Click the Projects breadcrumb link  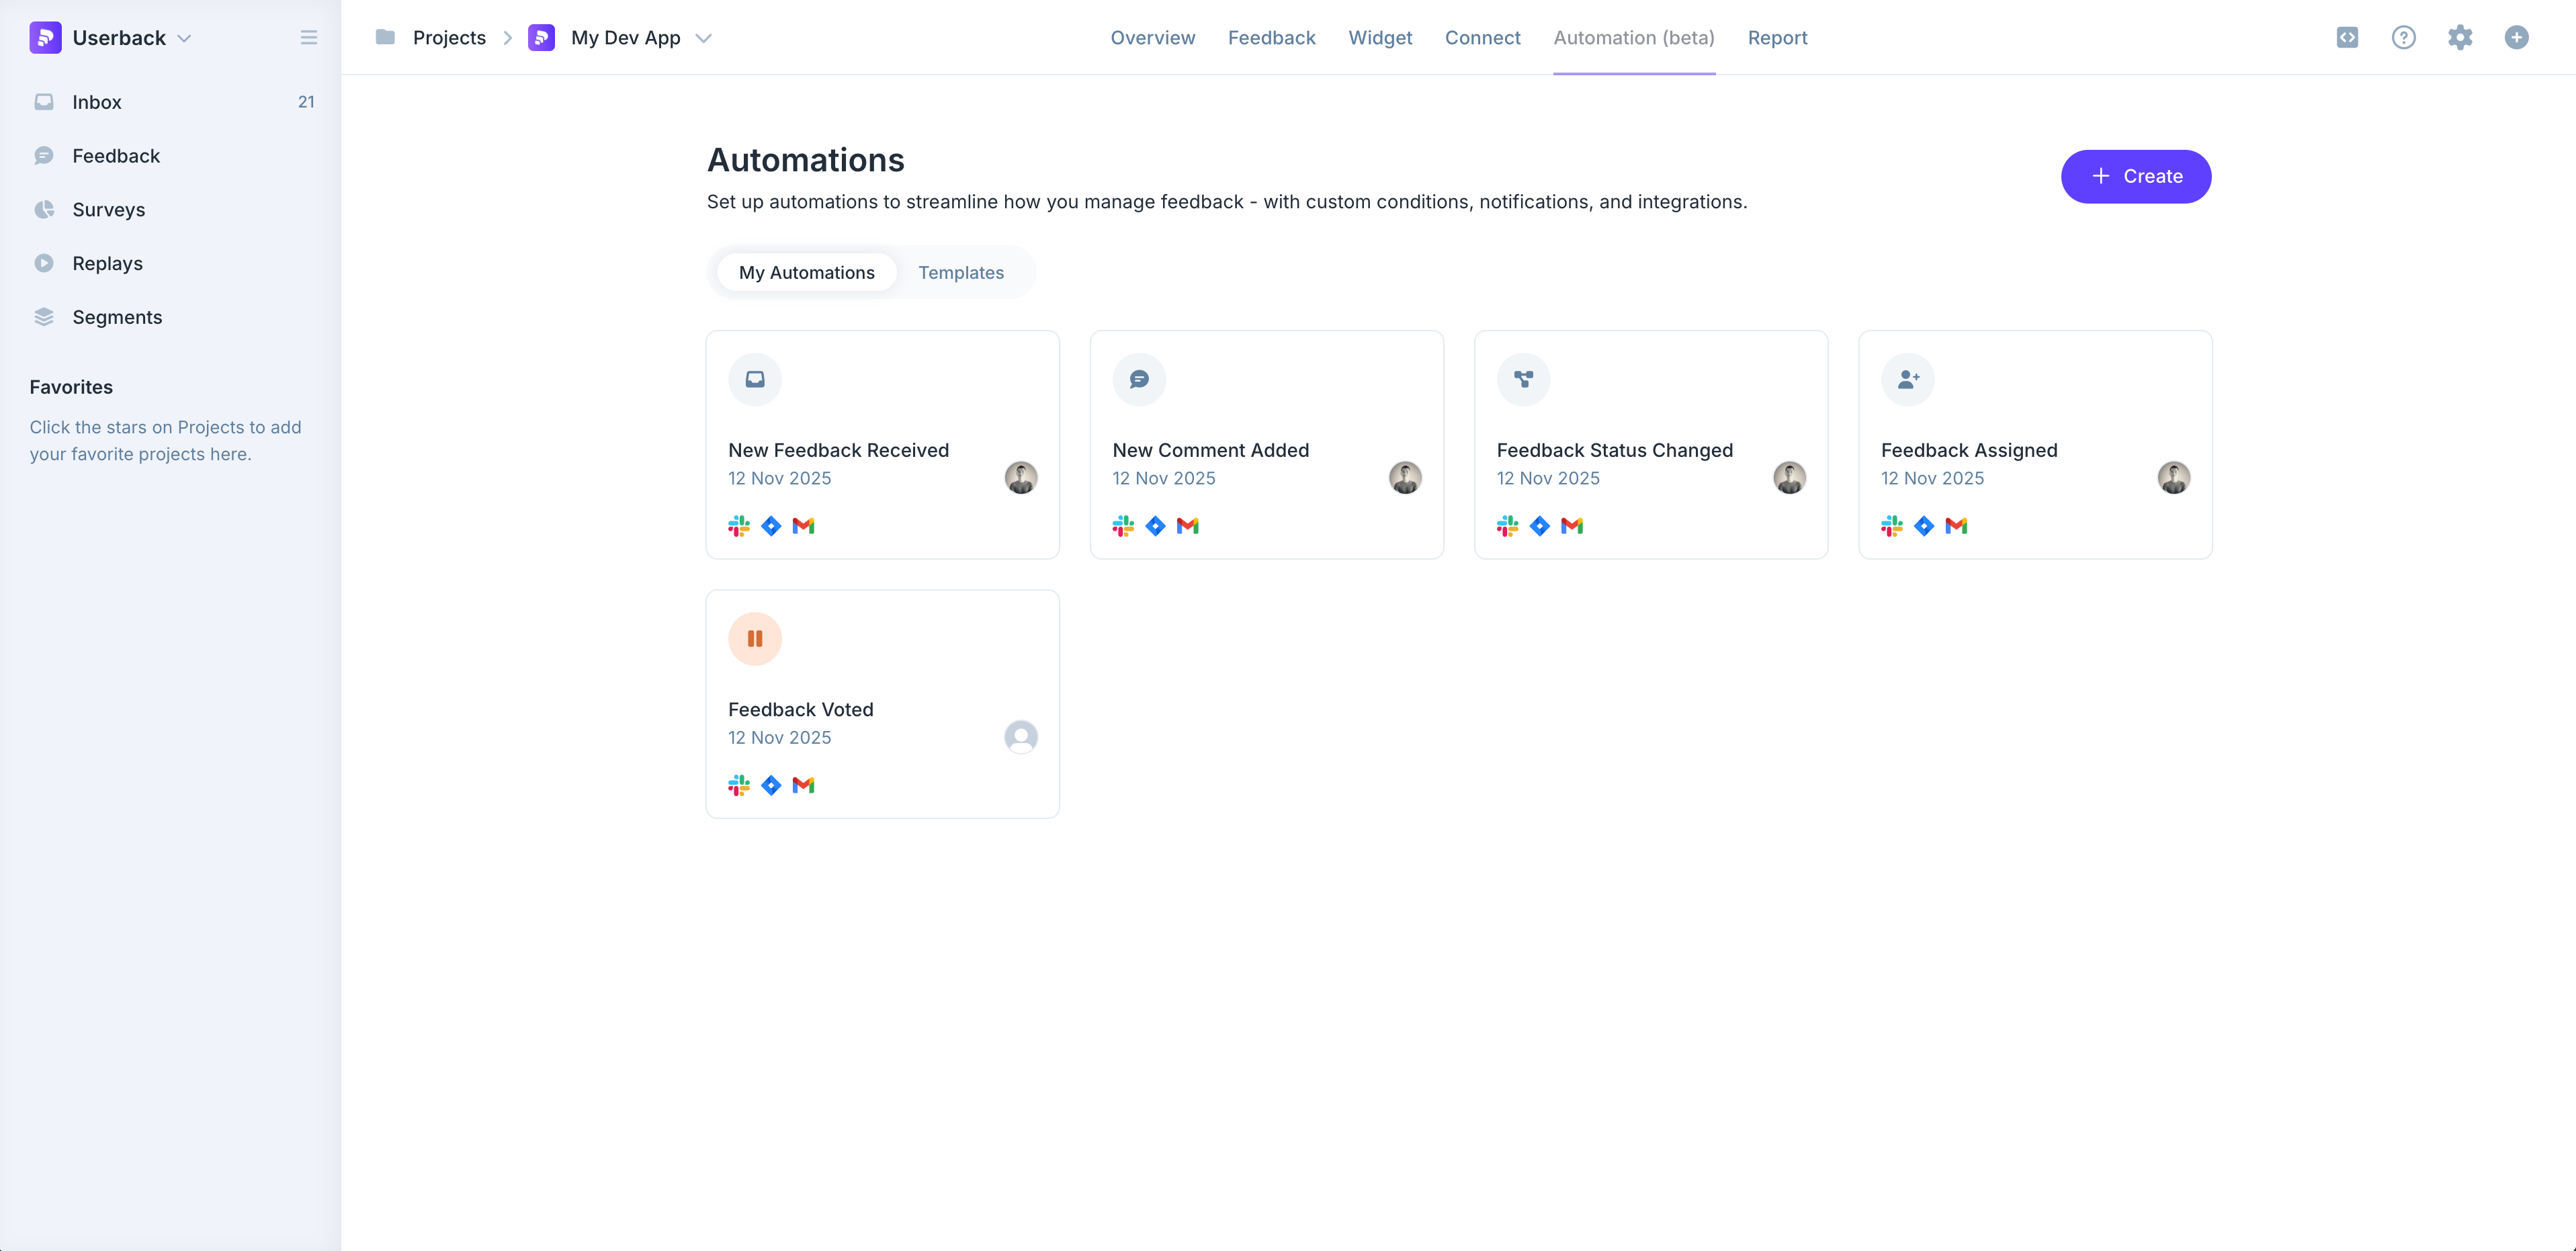click(449, 38)
